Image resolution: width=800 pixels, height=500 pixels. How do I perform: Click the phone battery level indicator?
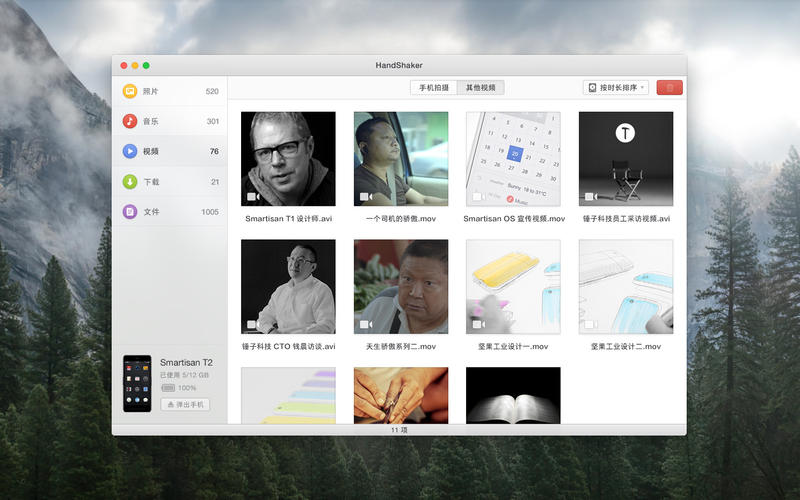168,387
